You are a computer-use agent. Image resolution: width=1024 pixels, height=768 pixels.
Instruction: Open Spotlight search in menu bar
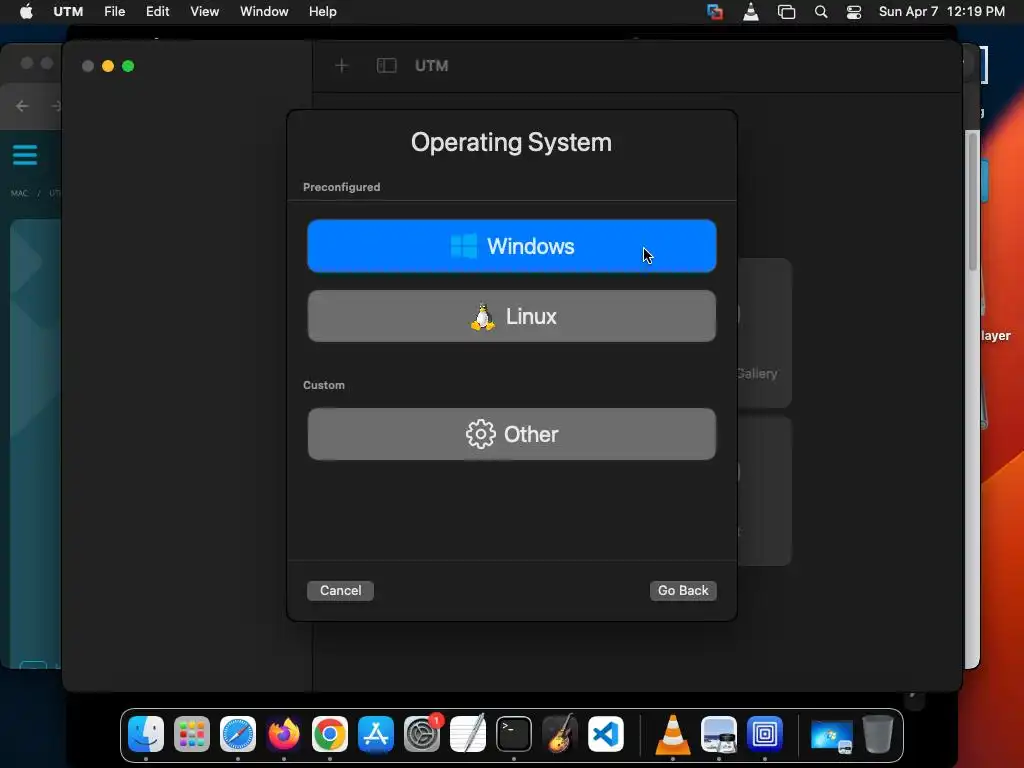coord(821,12)
